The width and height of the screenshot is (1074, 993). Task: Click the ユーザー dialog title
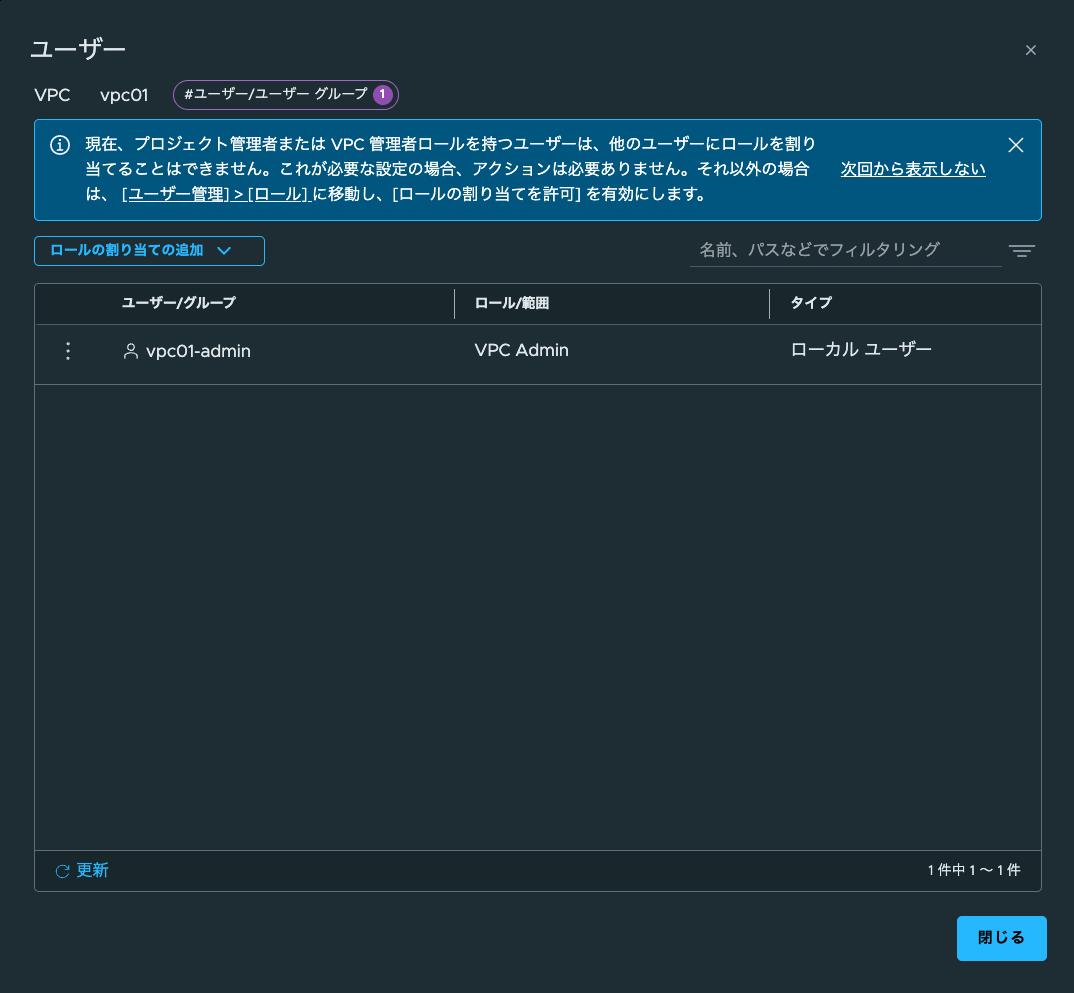pyautogui.click(x=78, y=49)
